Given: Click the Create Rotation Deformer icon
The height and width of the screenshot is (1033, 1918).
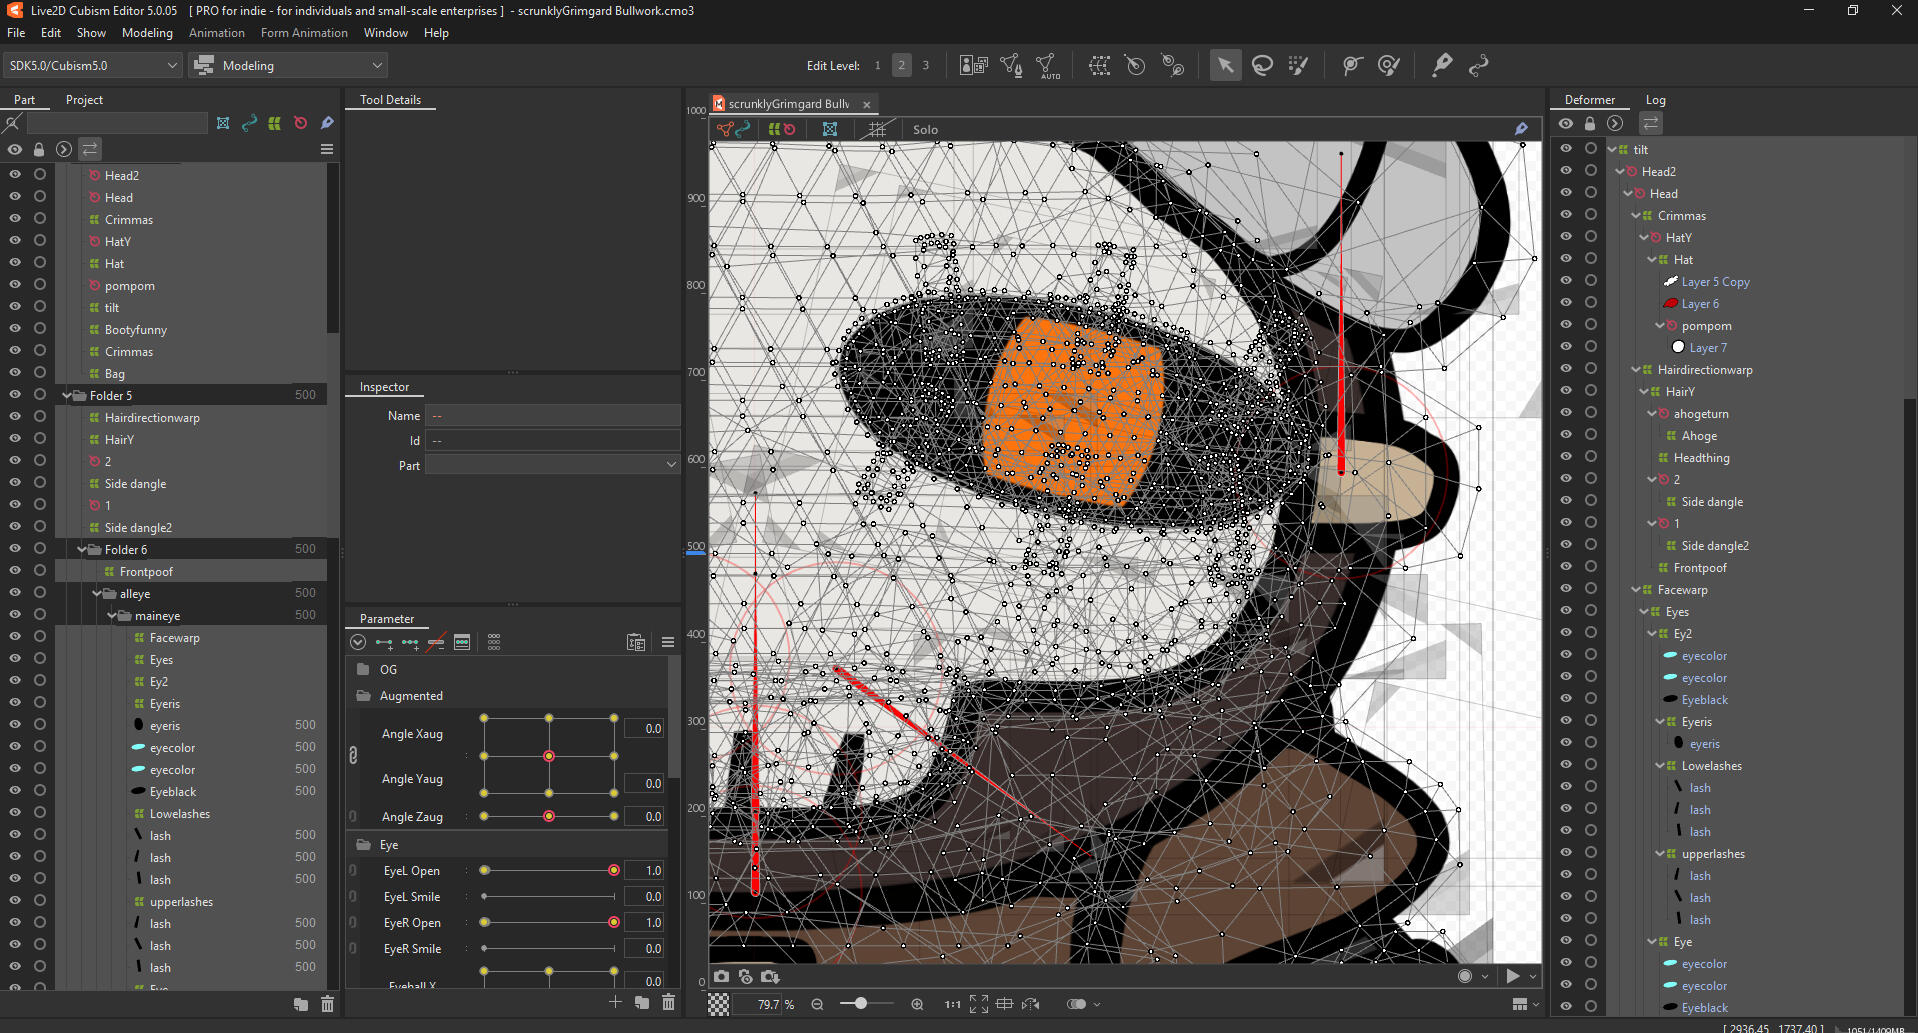Looking at the screenshot, I should pos(1135,66).
